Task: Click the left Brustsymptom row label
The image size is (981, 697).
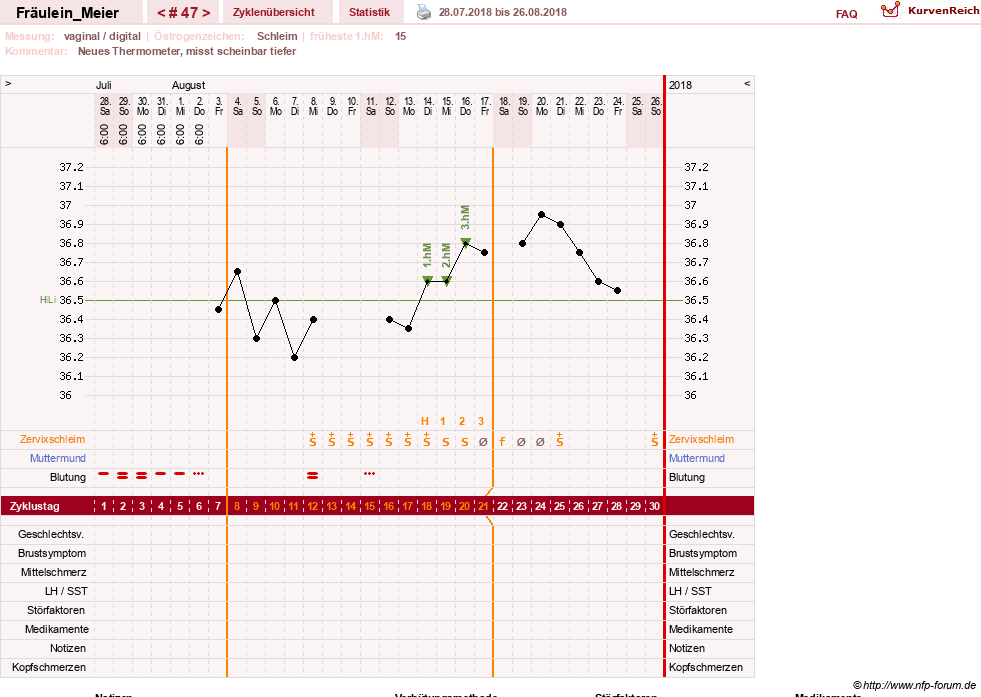Action: tap(52, 553)
